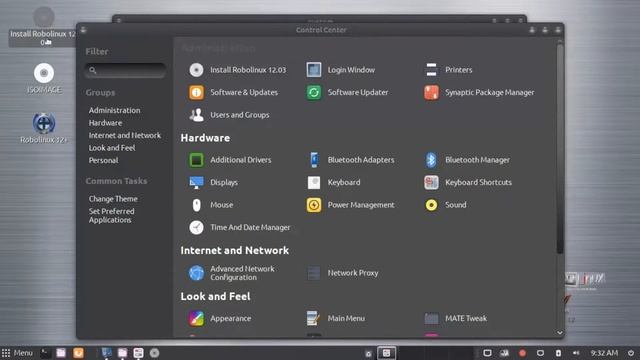The image size is (640, 360).
Task: Open the Printers settings
Action: (x=448, y=70)
